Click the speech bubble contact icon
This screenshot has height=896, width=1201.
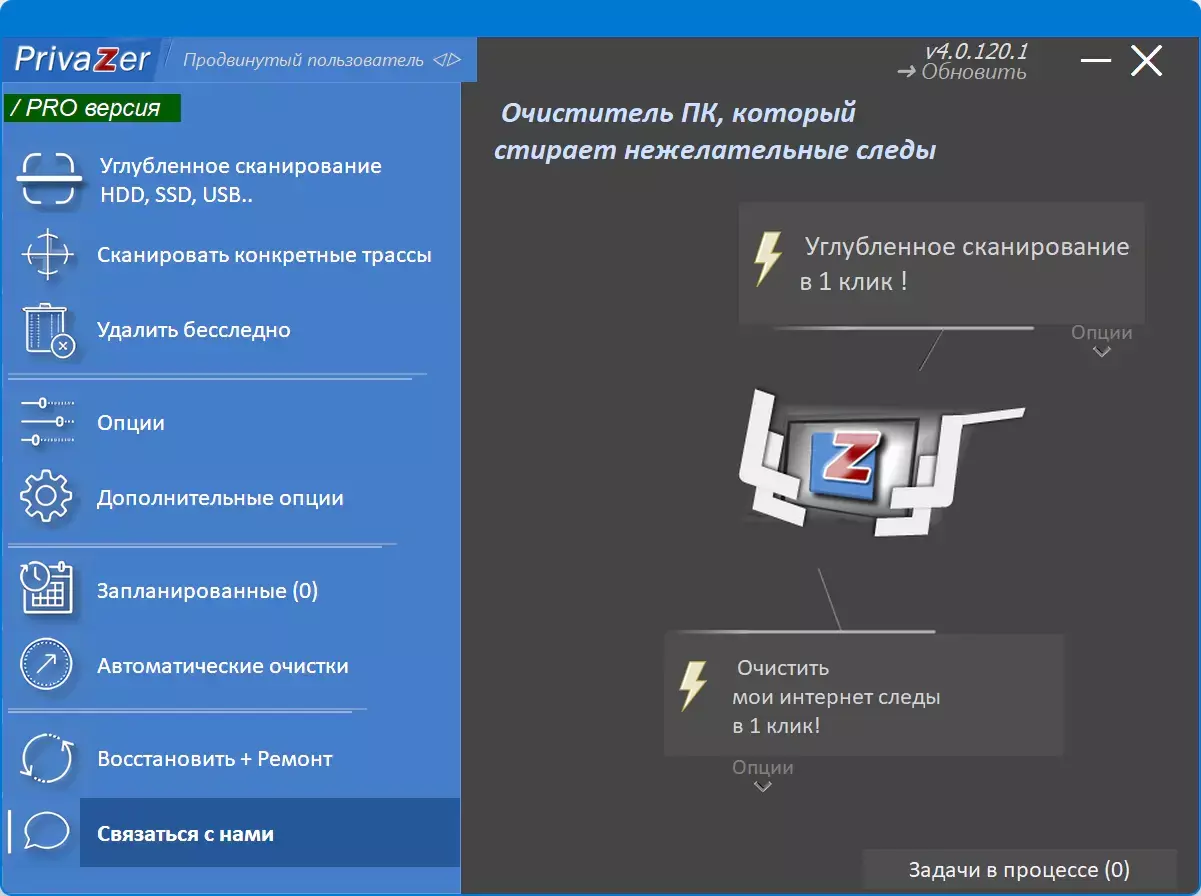[x=47, y=831]
